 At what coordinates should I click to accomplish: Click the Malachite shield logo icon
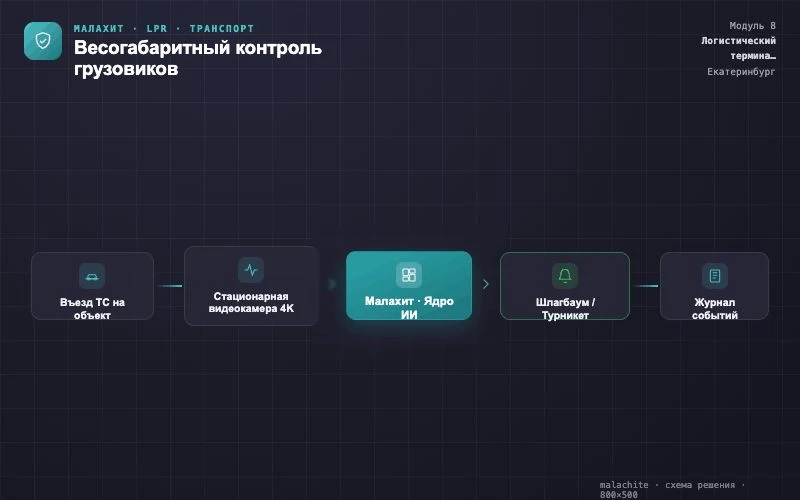pos(43,41)
